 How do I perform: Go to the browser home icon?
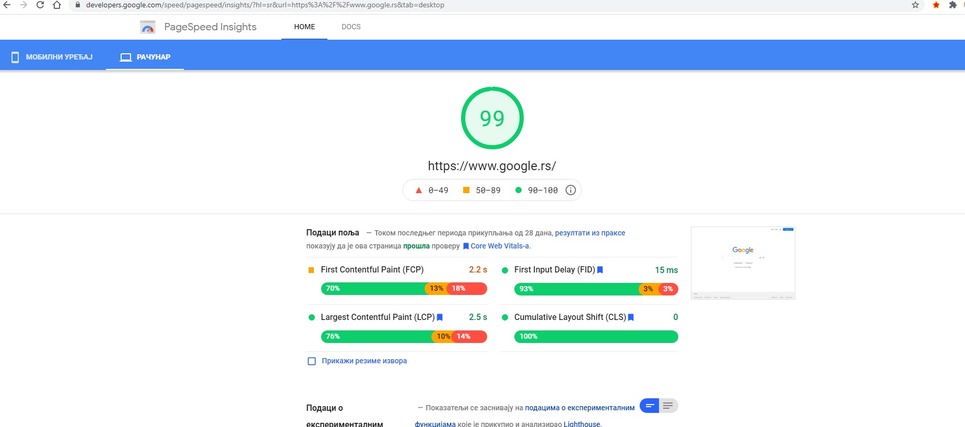(x=58, y=5)
